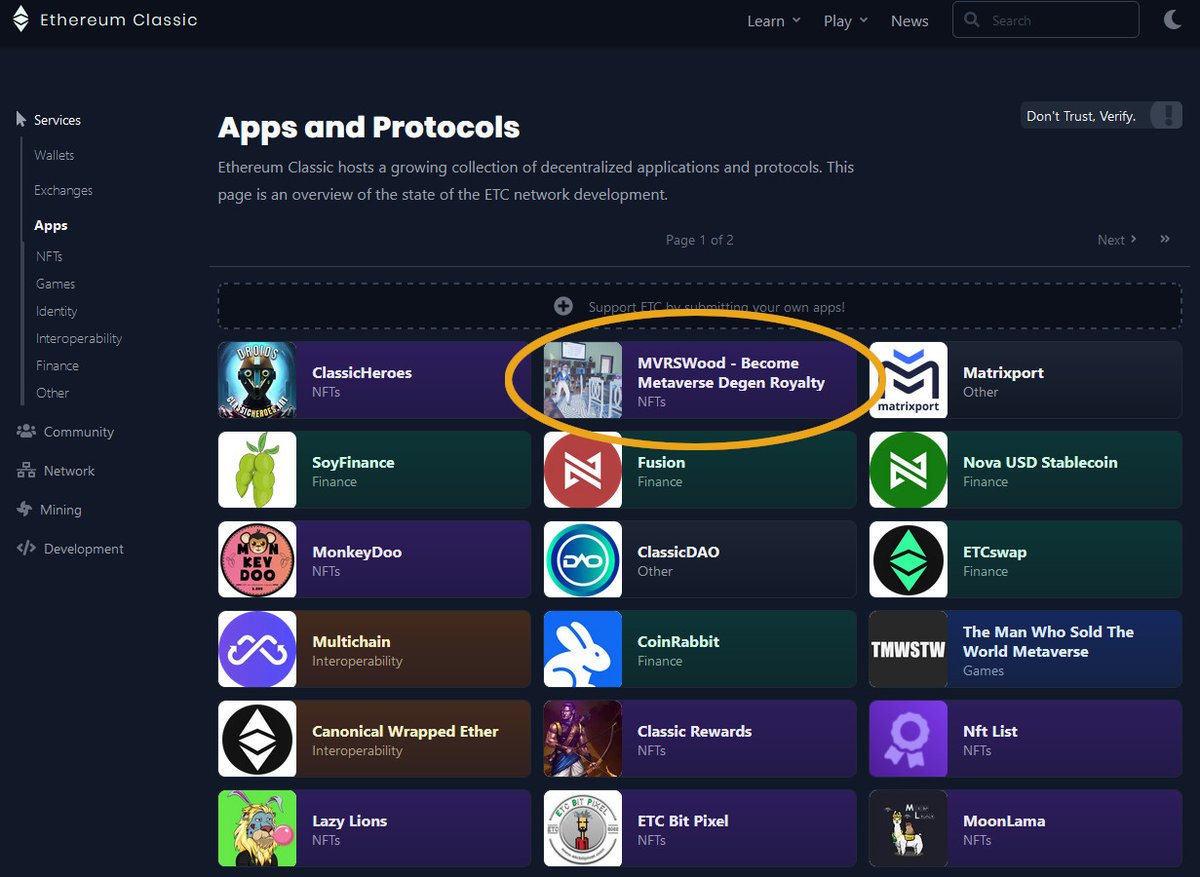Open Matrixport app logo
The width and height of the screenshot is (1200, 877).
click(x=908, y=380)
